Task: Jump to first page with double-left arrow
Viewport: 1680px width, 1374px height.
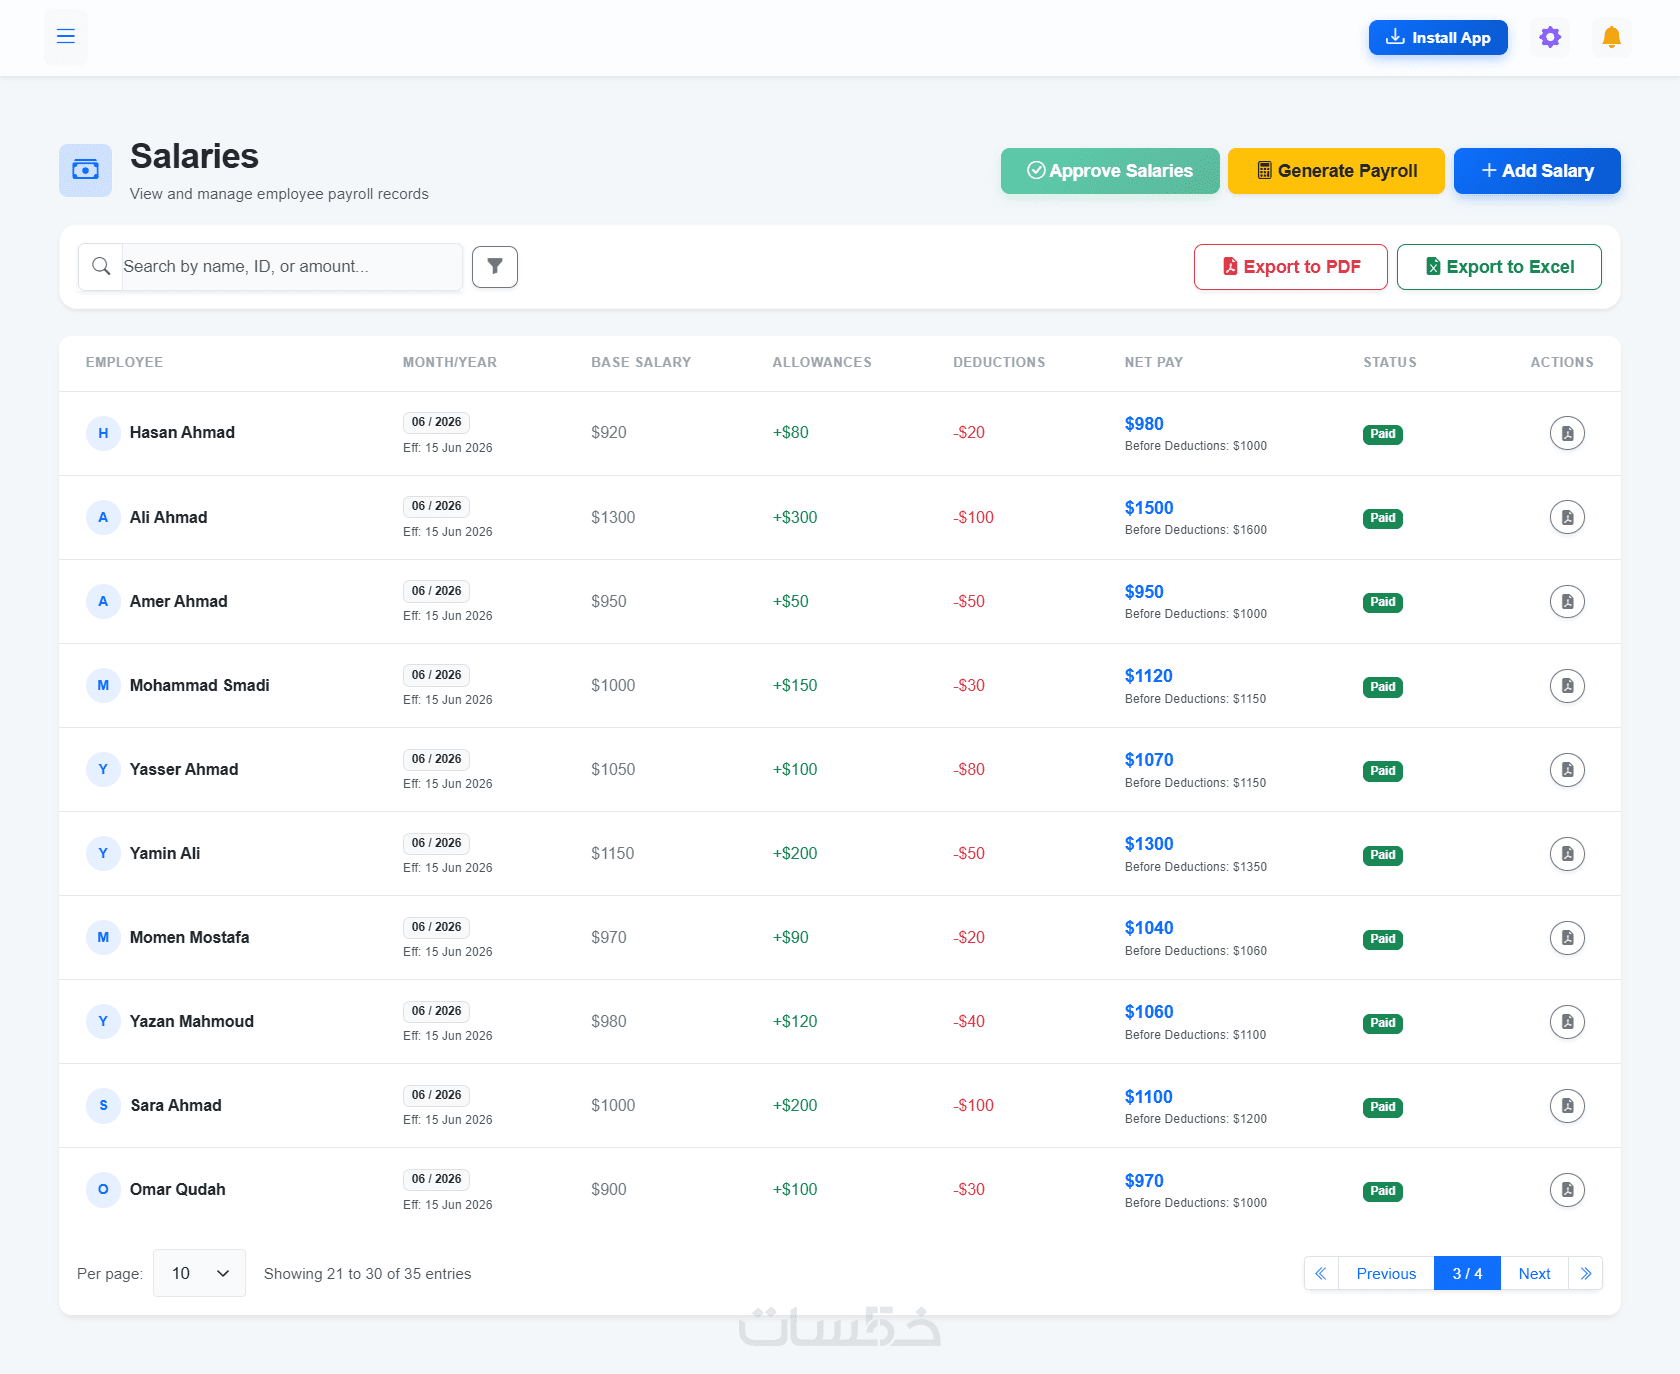Action: pos(1321,1273)
